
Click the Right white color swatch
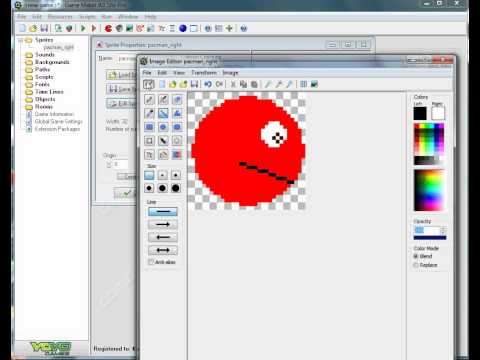(438, 113)
